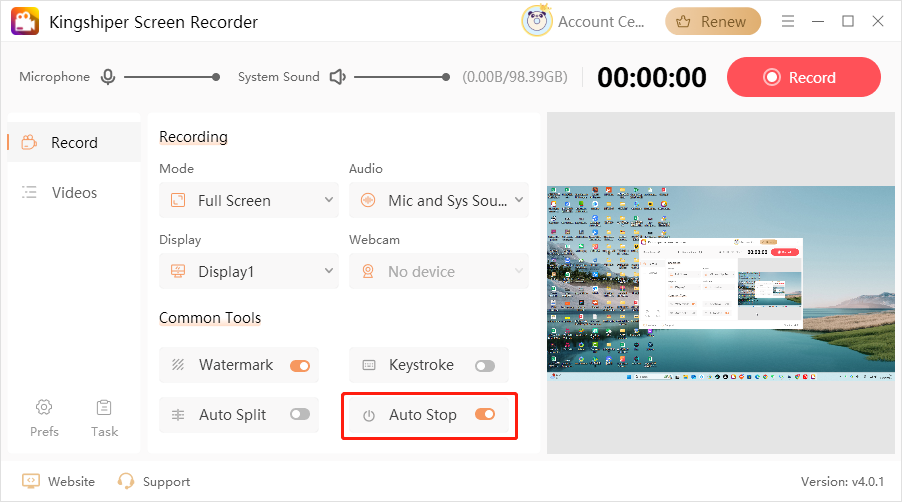This screenshot has height=502, width=902.
Task: Click the Display1 monitor icon
Action: point(178,271)
